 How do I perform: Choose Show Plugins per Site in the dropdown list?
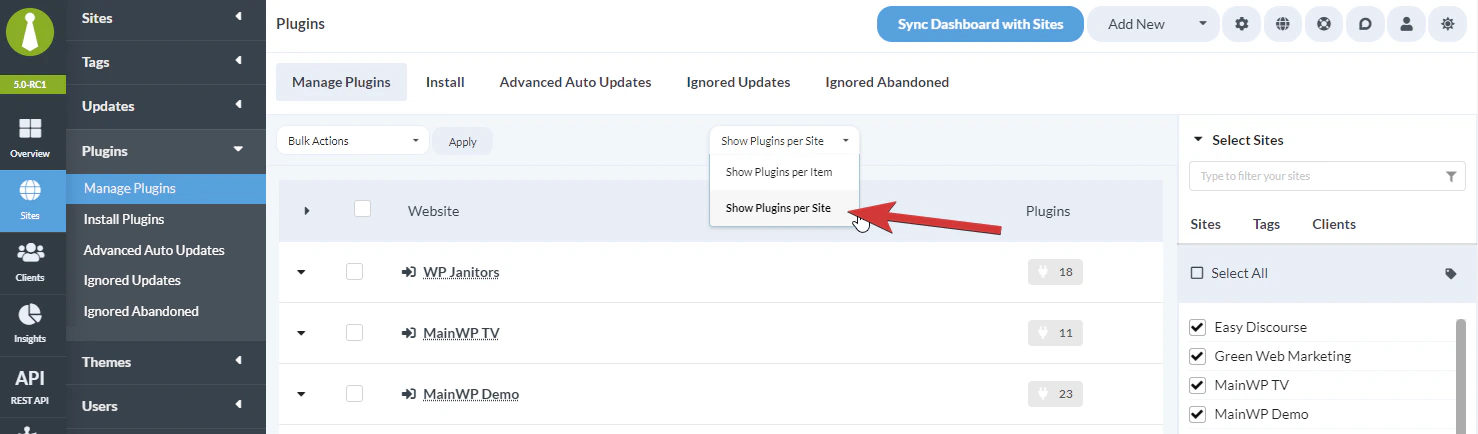(x=785, y=208)
